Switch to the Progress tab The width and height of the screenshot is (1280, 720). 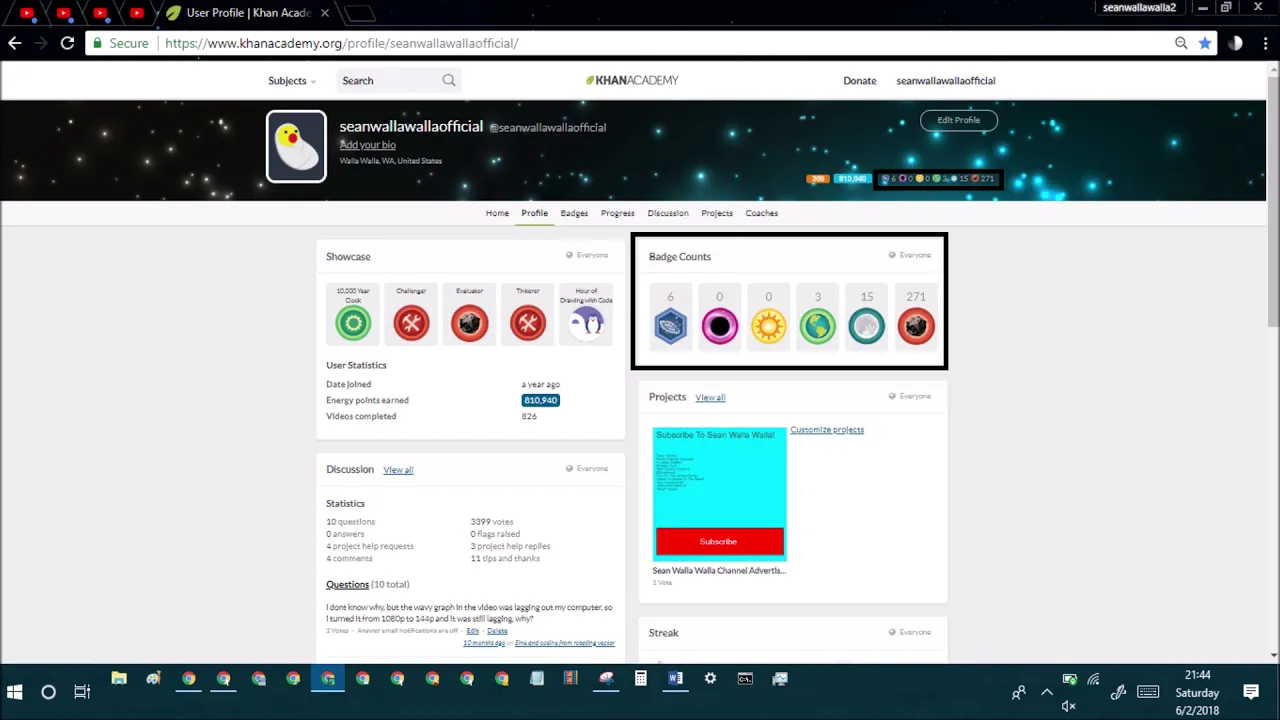618,213
